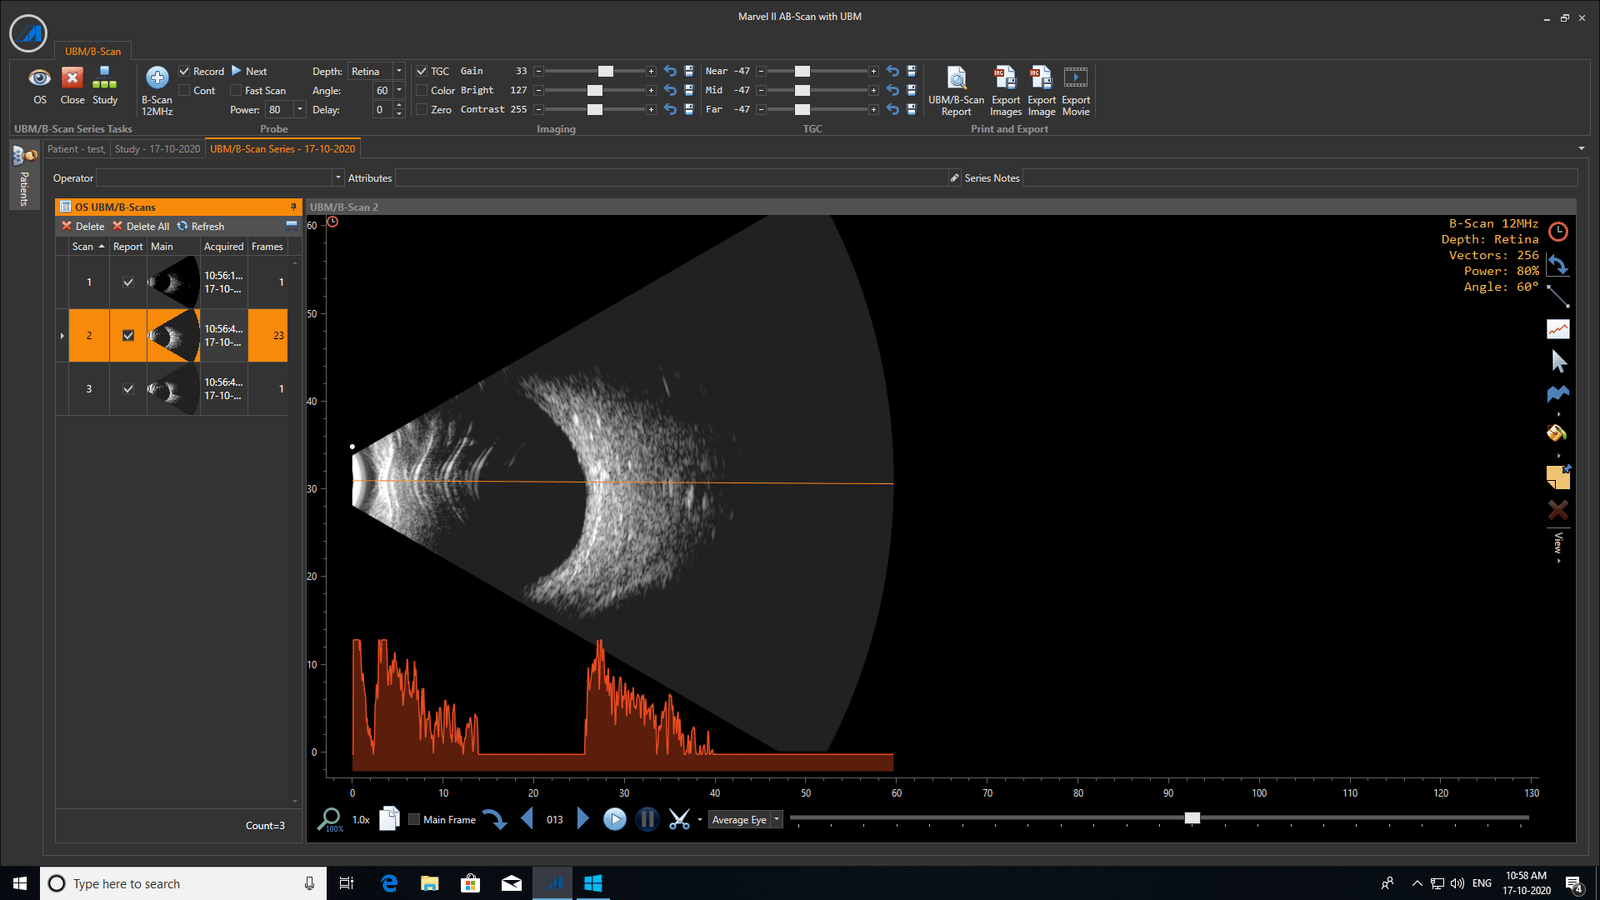Expand the Average Eye dropdown

[776, 820]
